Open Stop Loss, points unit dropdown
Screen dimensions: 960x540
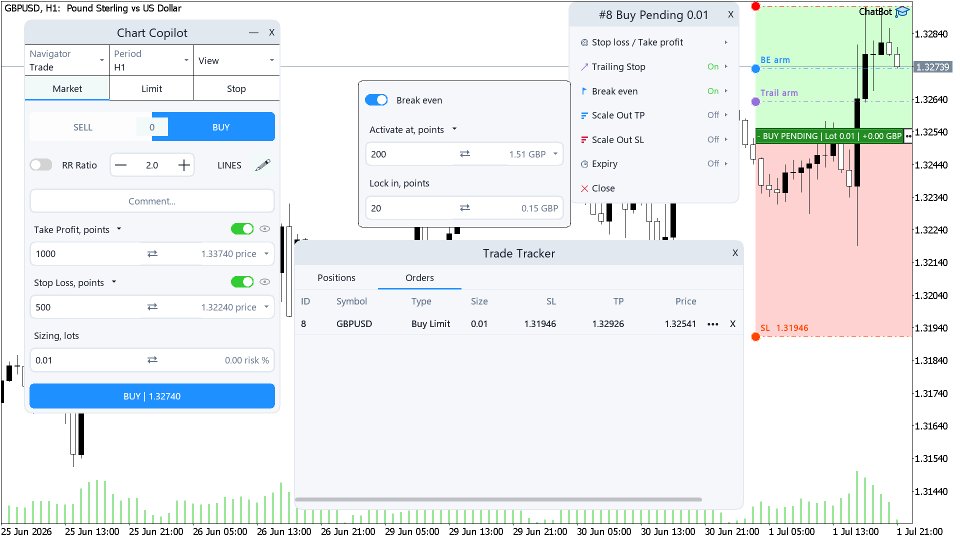[x=114, y=282]
